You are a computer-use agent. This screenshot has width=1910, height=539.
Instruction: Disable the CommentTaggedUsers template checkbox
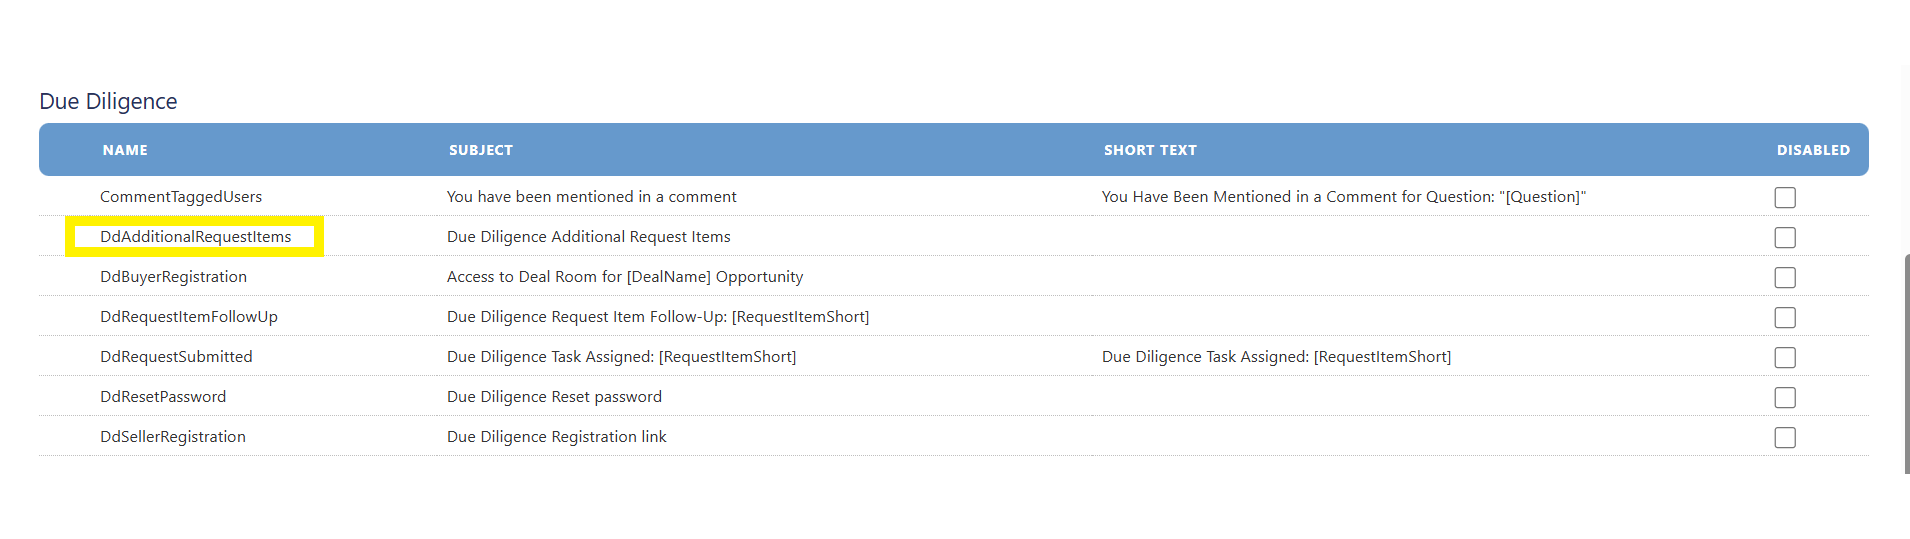pyautogui.click(x=1785, y=197)
